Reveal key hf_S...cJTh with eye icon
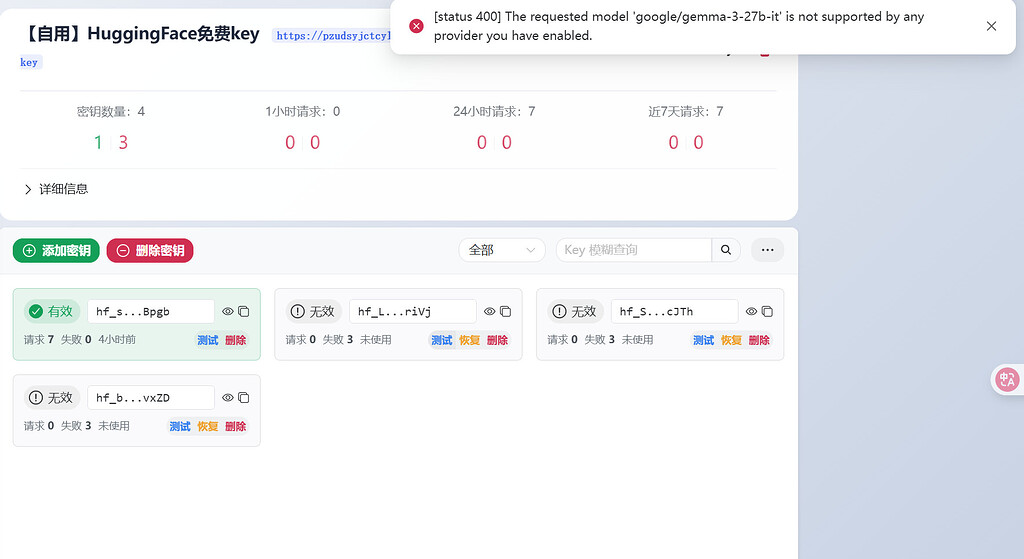 pos(752,311)
